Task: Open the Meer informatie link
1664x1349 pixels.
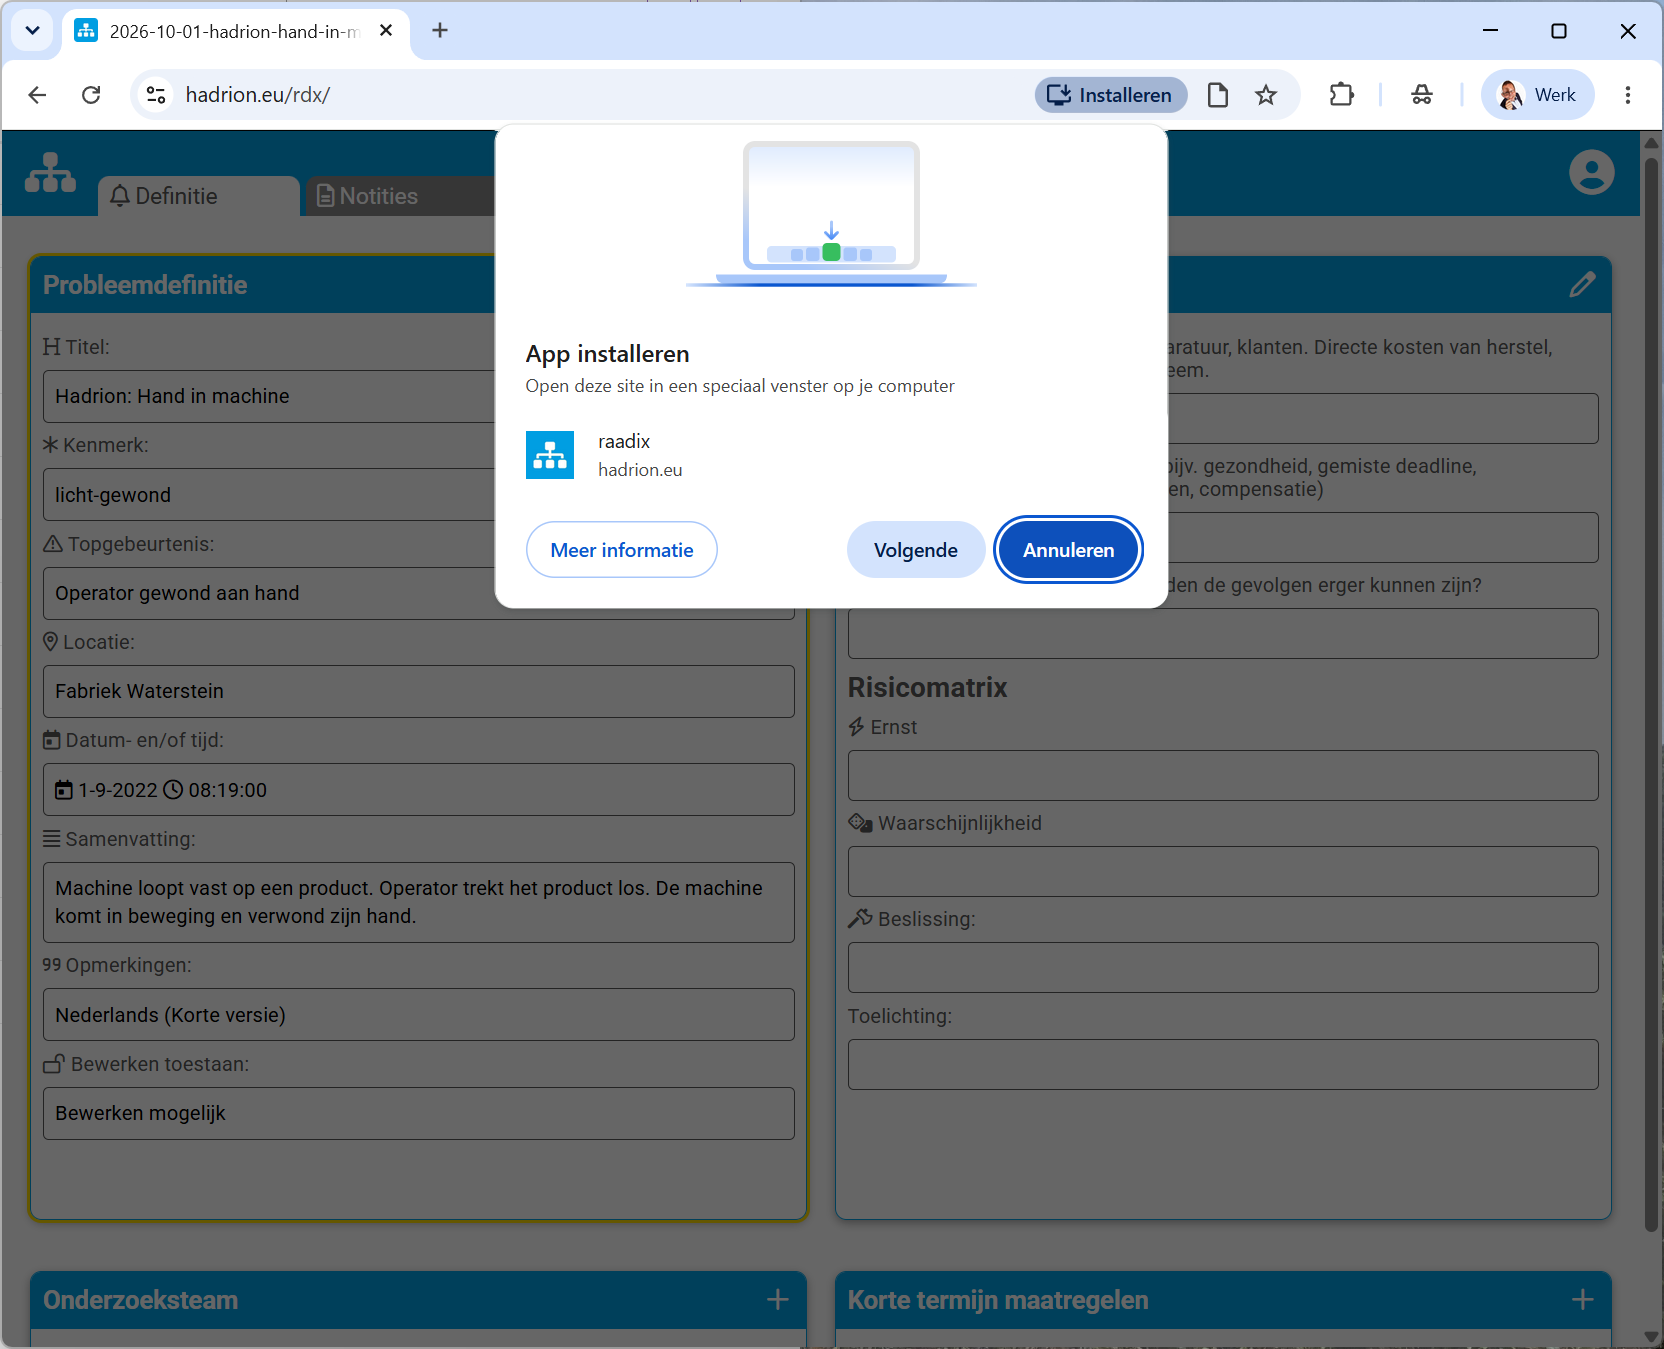Action: click(621, 550)
